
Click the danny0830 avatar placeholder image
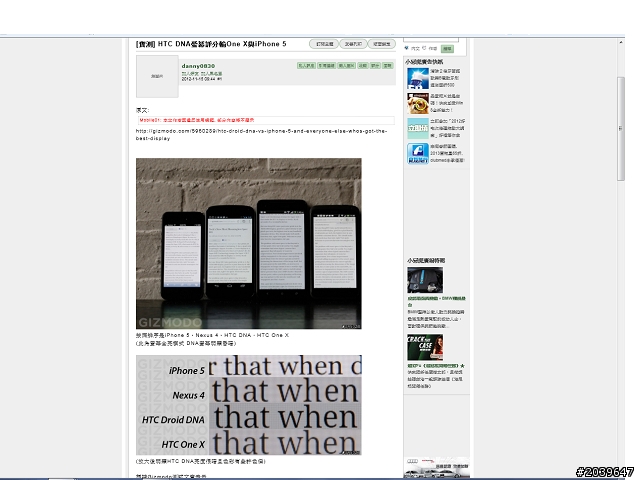157,76
